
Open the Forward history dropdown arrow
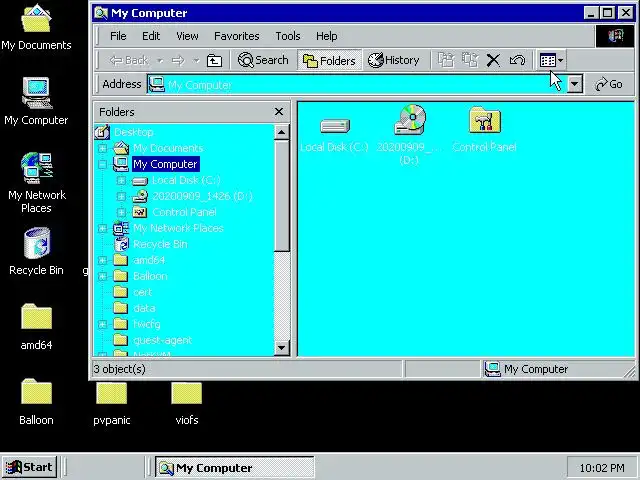196,60
